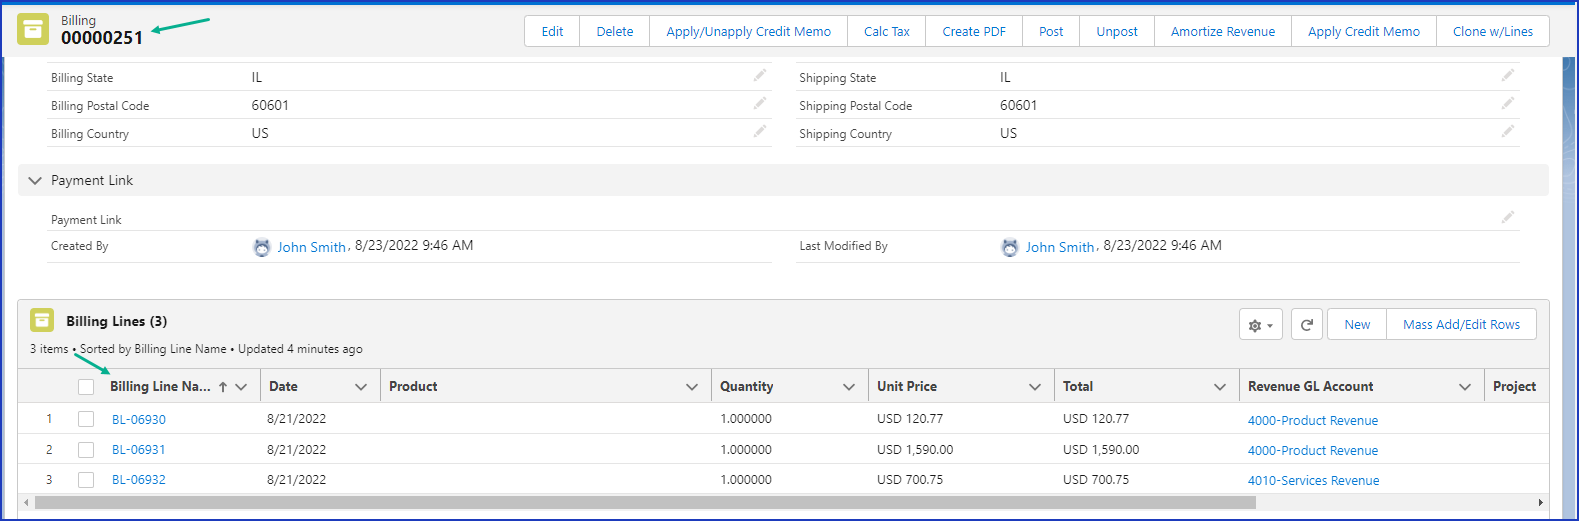
Task: Click the pencil icon for Payment Link field
Action: pos(1507,217)
